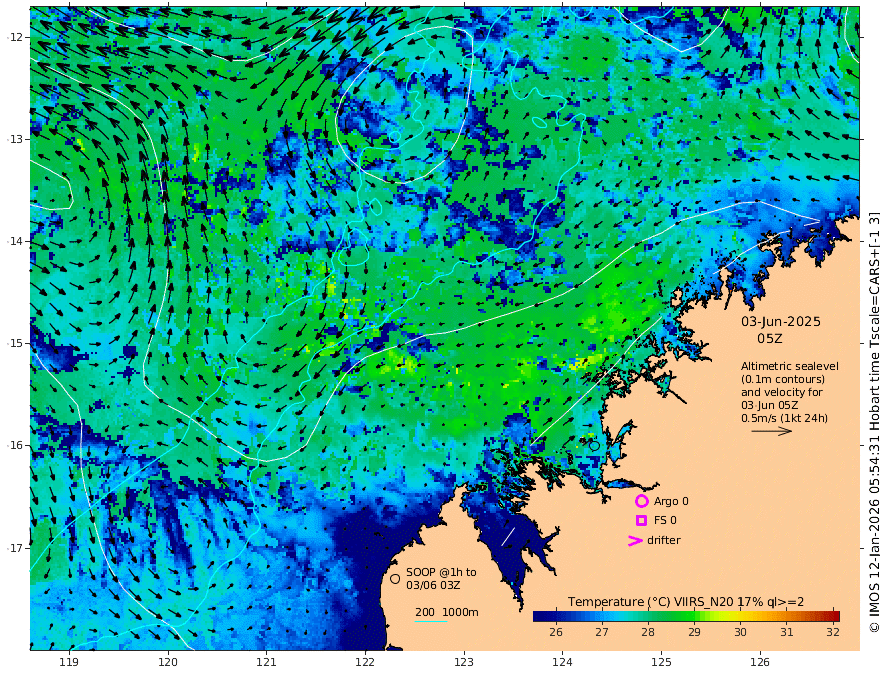The image size is (880, 680).
Task: Click the colorbar tick label 27
Action: coord(602,632)
